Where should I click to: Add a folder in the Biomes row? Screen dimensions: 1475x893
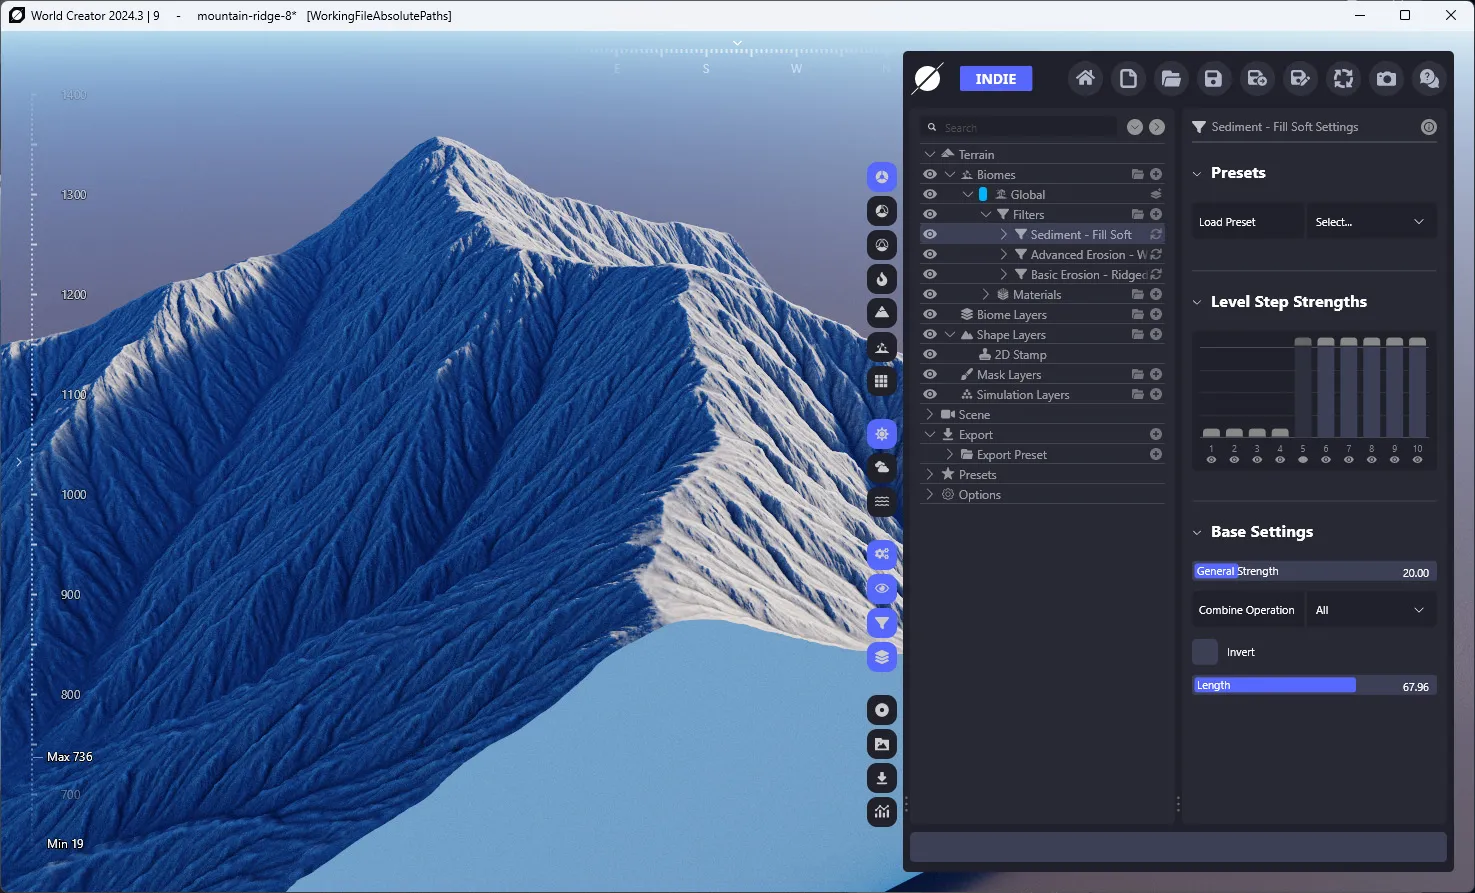(1137, 174)
